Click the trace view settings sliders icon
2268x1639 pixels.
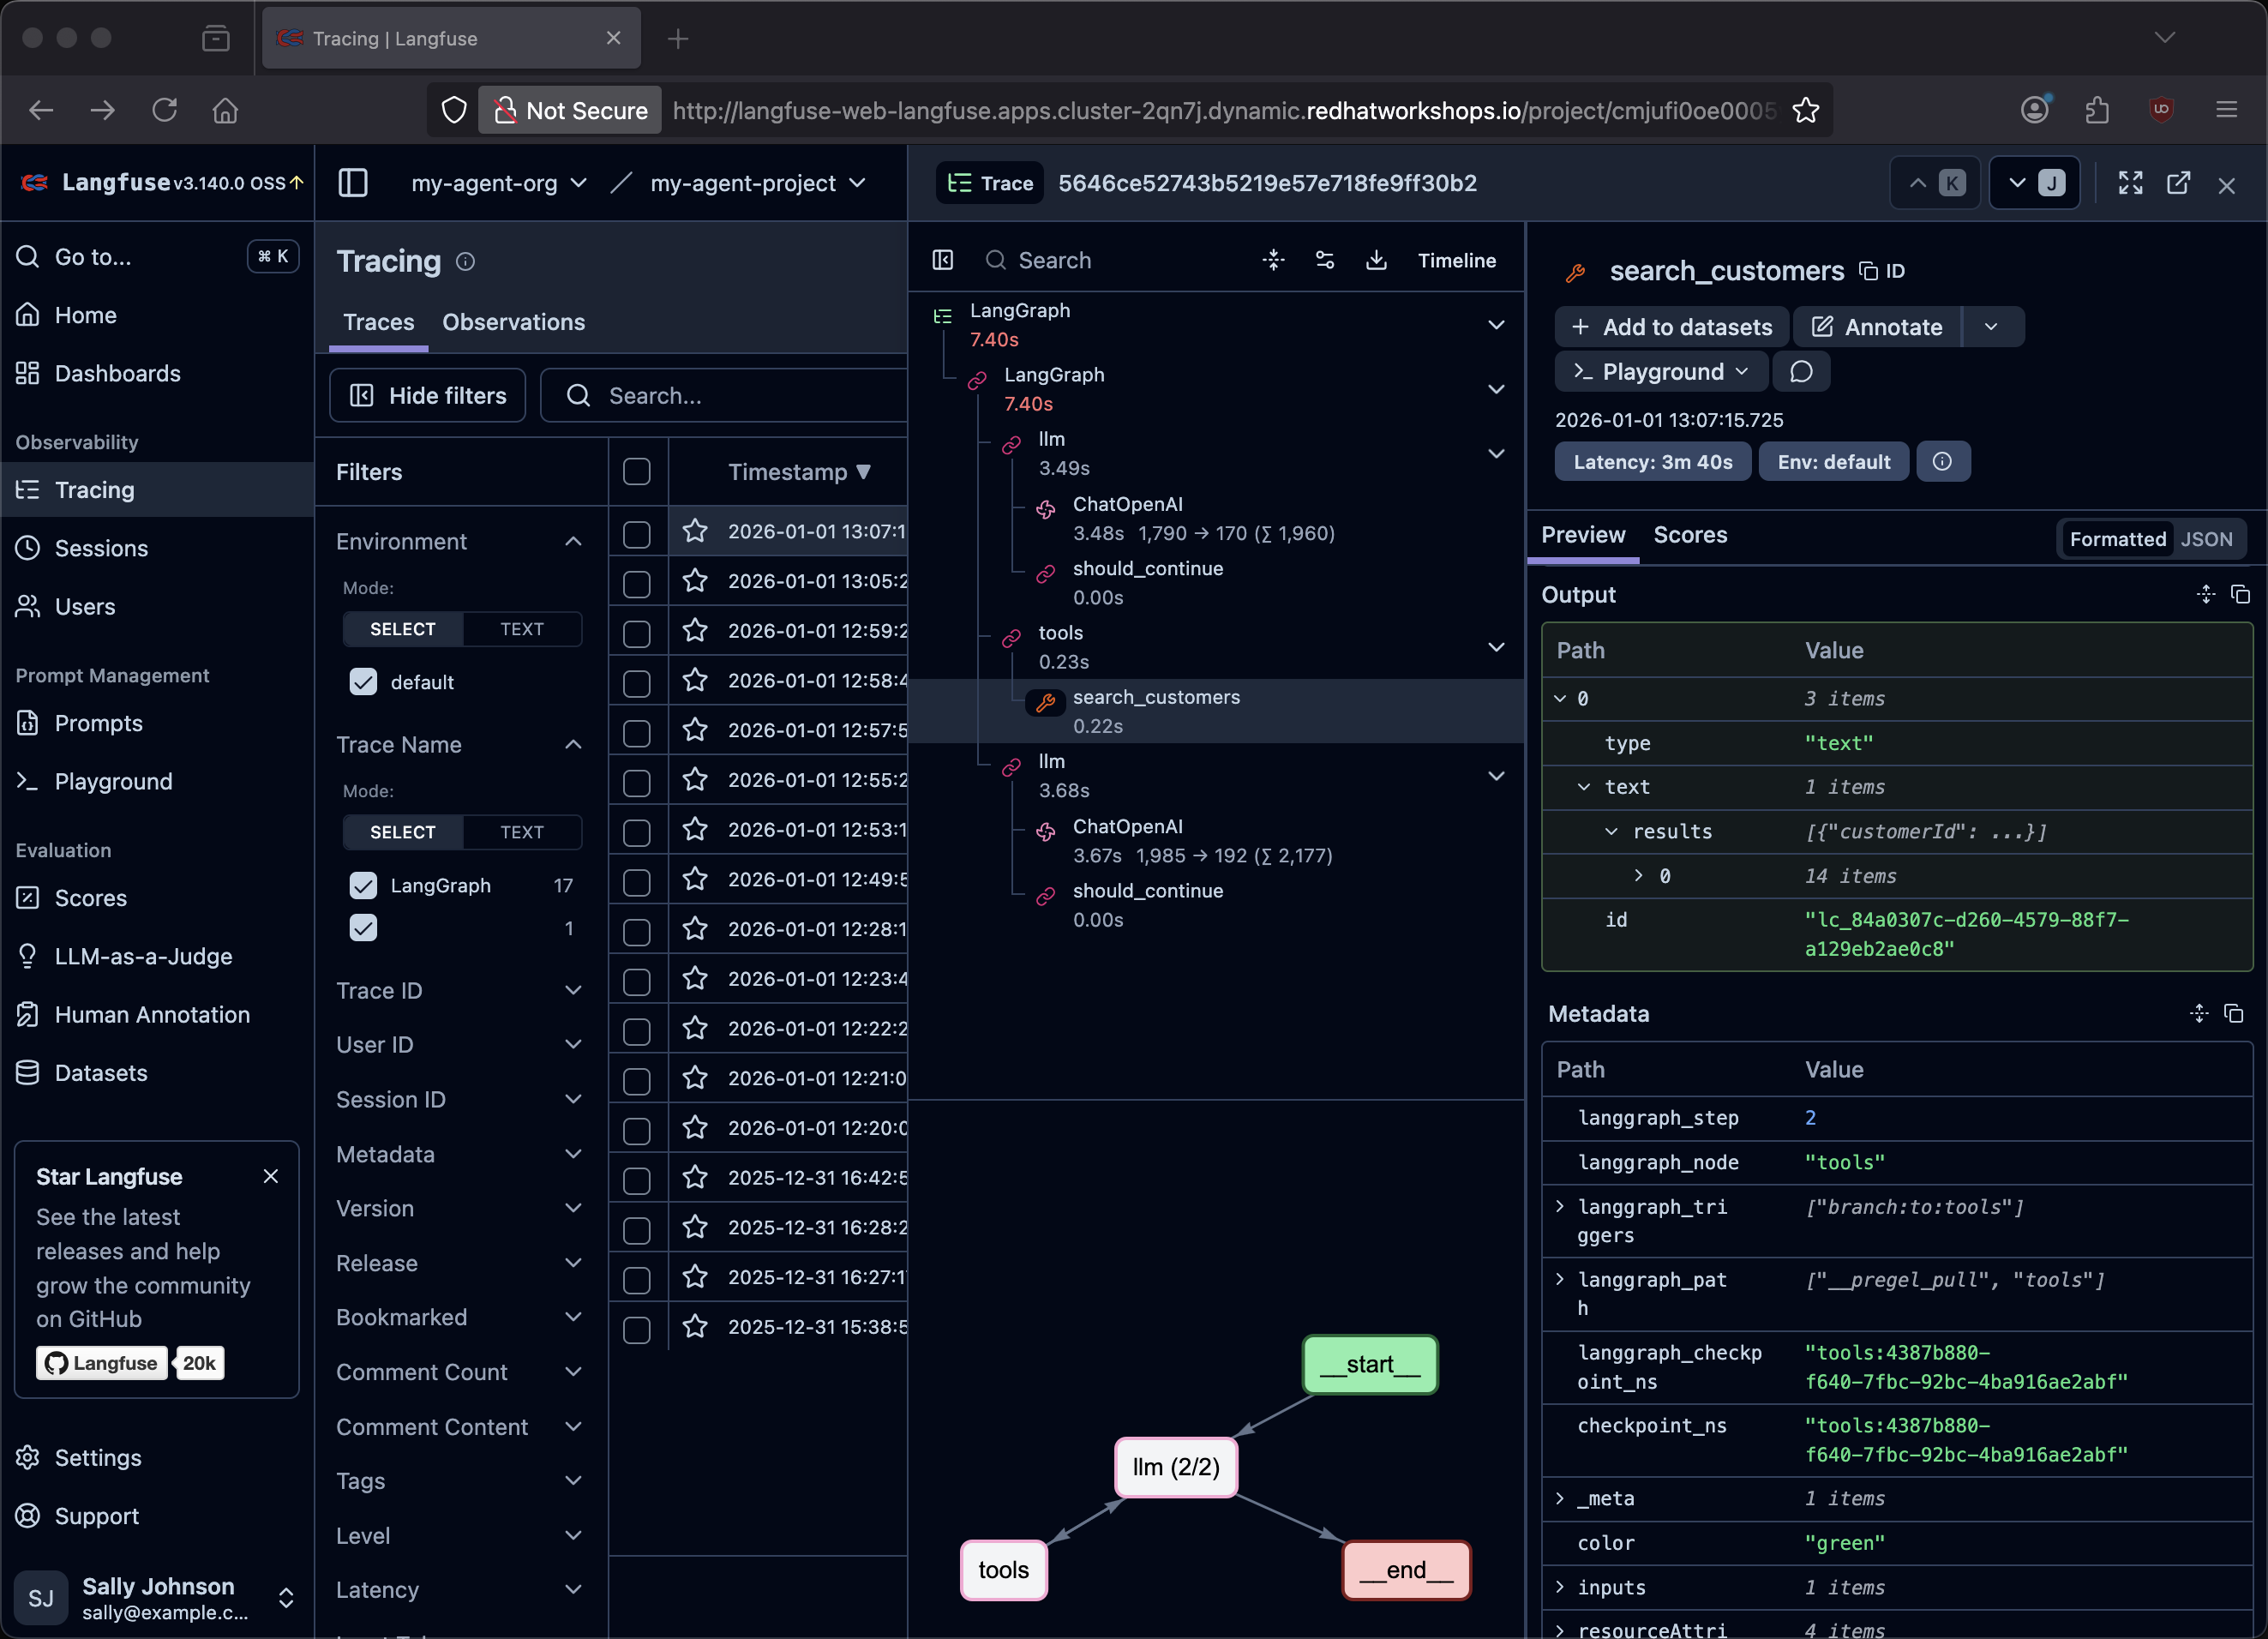pos(1325,260)
